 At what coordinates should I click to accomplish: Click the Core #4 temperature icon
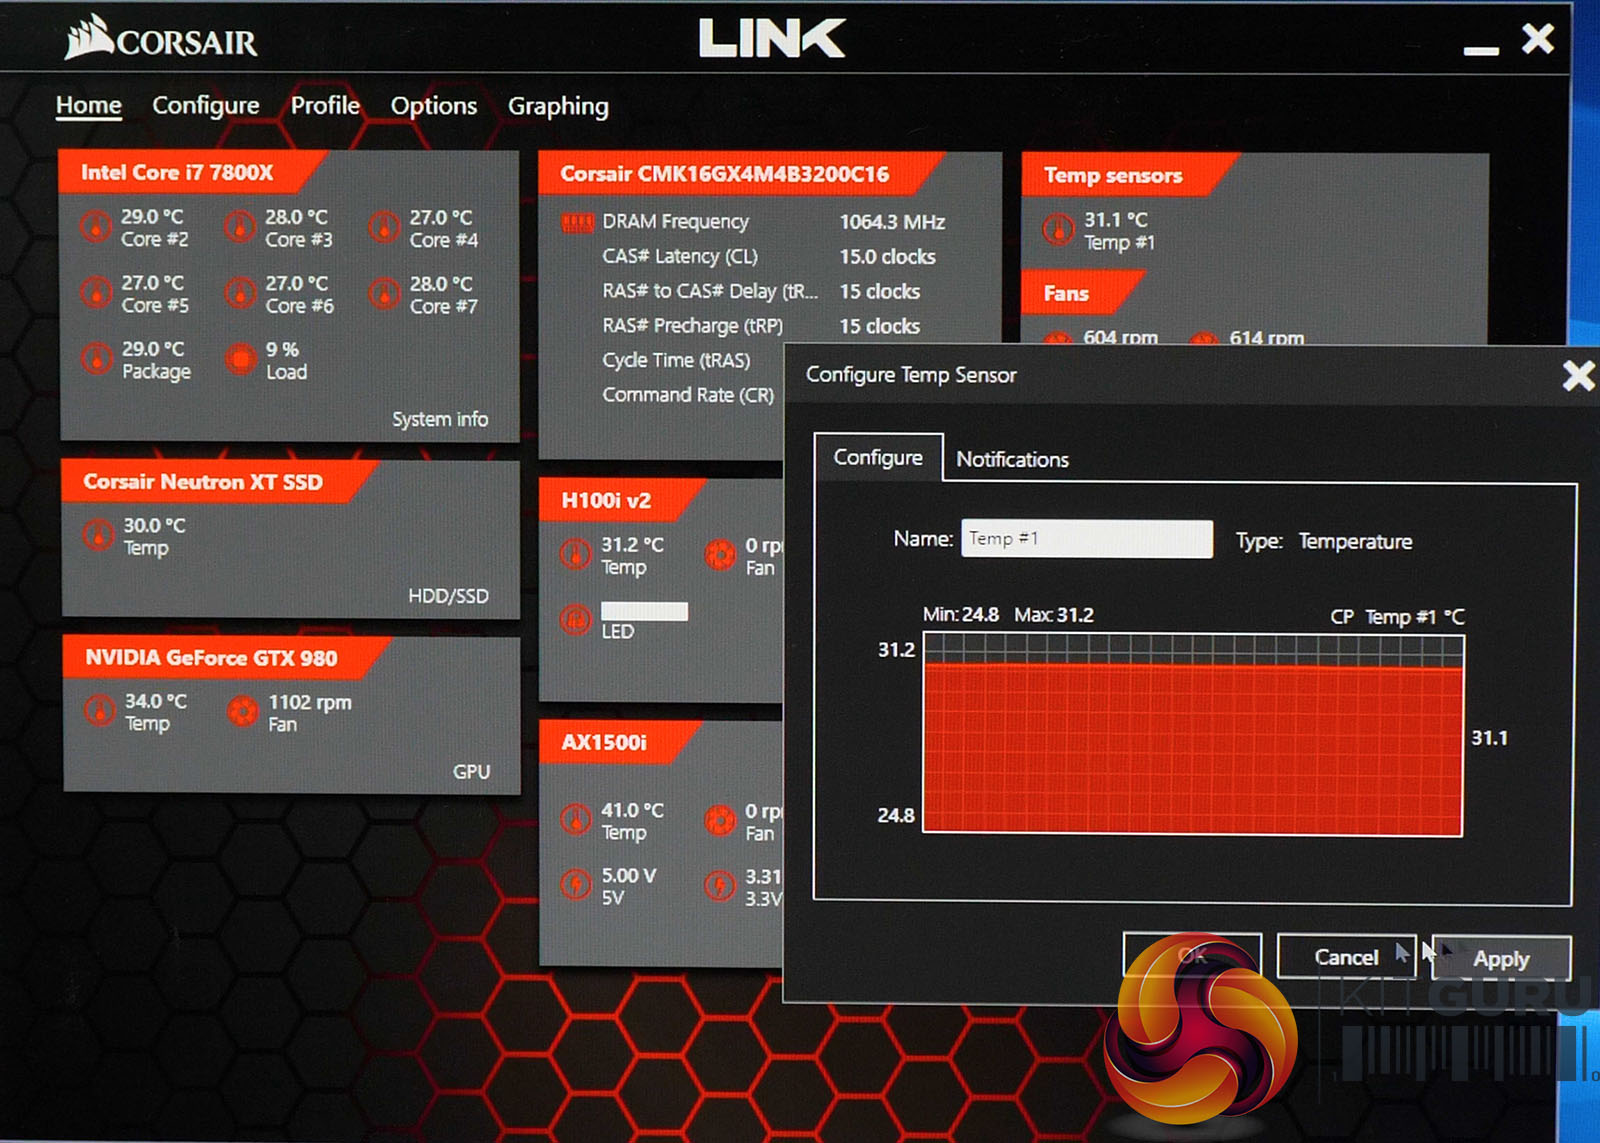point(384,228)
